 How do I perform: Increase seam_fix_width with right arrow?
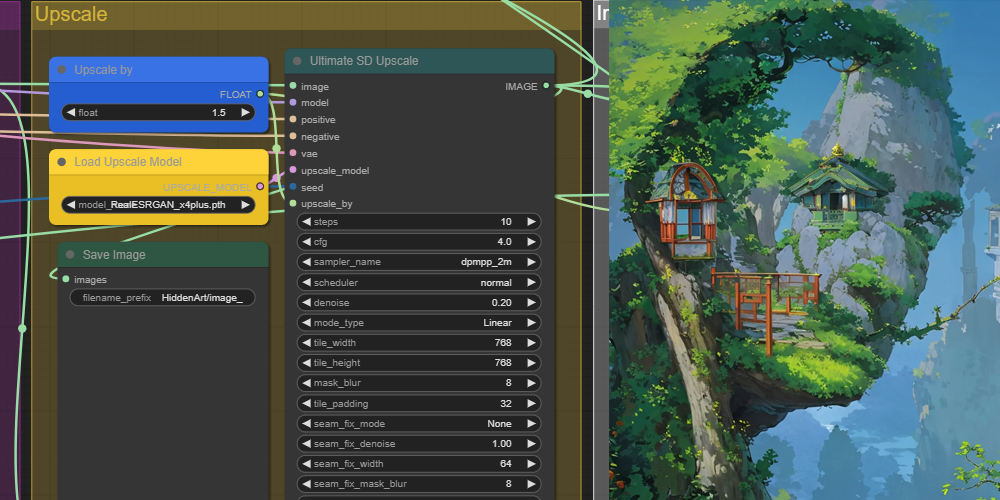coord(531,464)
